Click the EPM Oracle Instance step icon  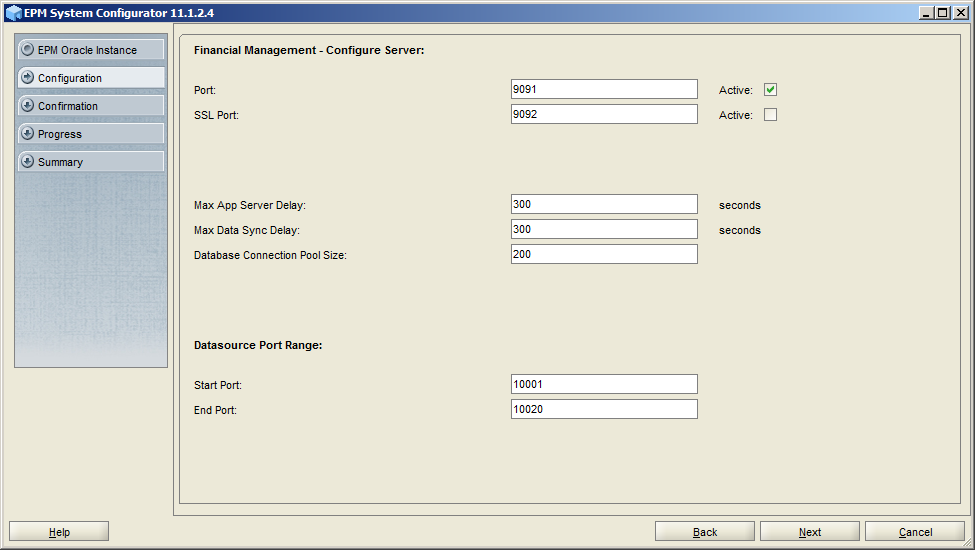point(27,49)
